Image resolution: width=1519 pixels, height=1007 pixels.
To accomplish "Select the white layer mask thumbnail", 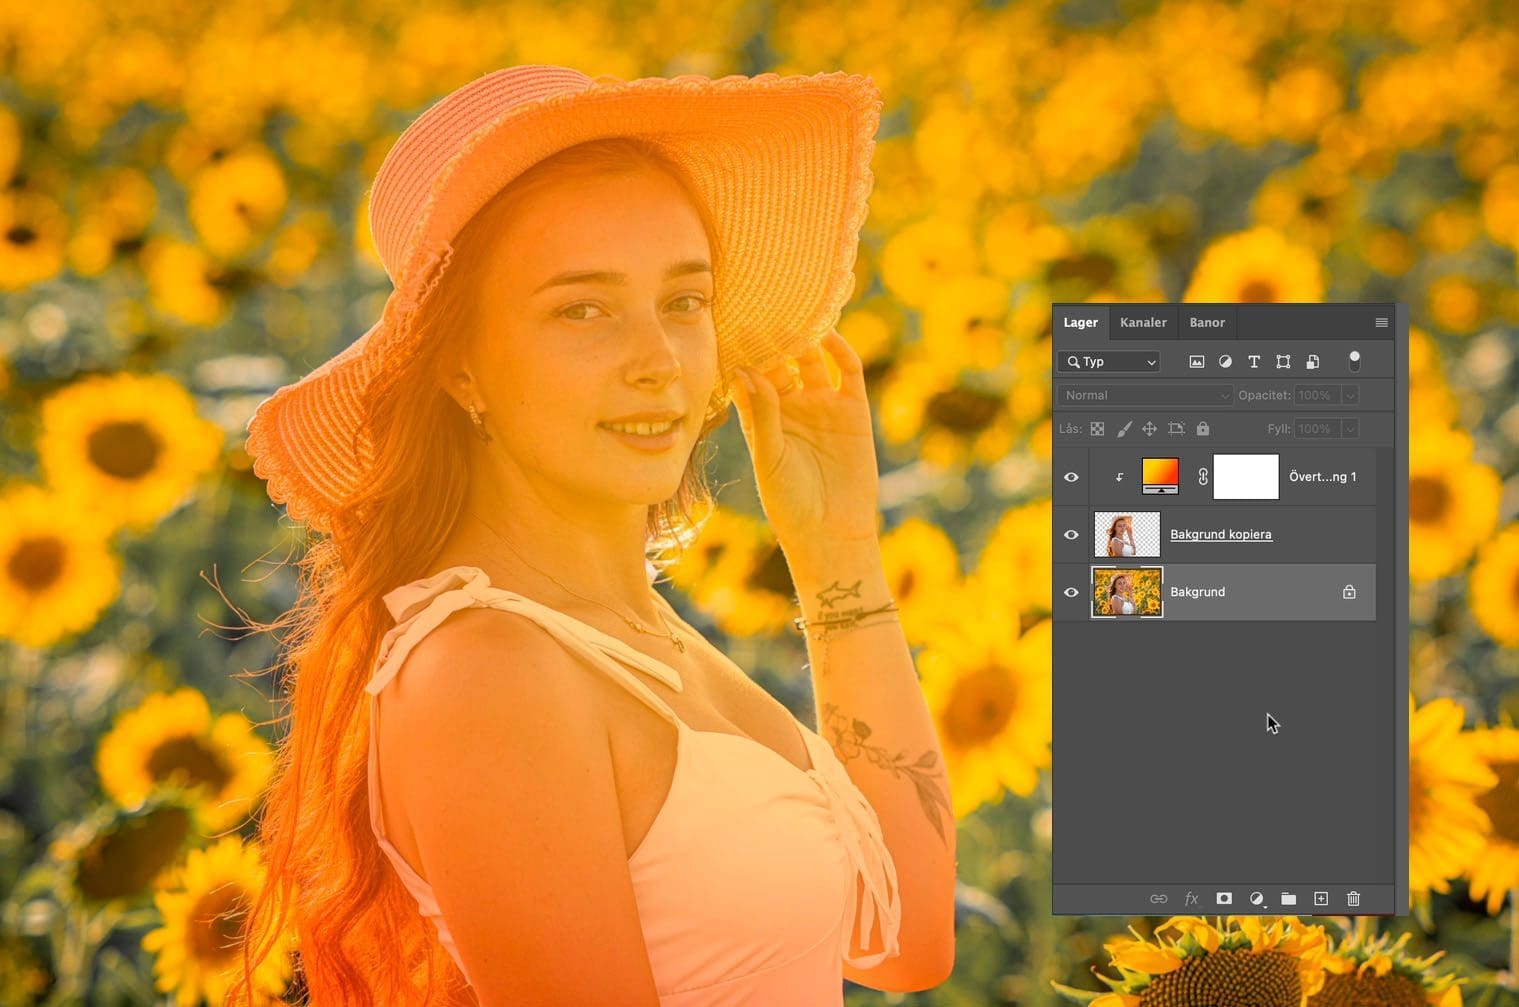I will click(x=1246, y=476).
